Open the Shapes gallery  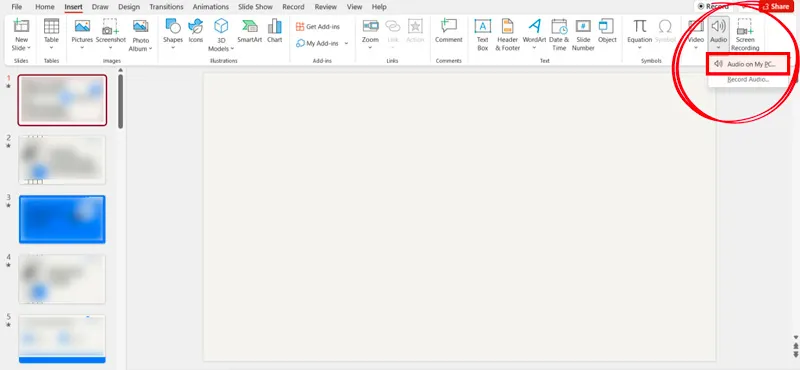pos(173,34)
